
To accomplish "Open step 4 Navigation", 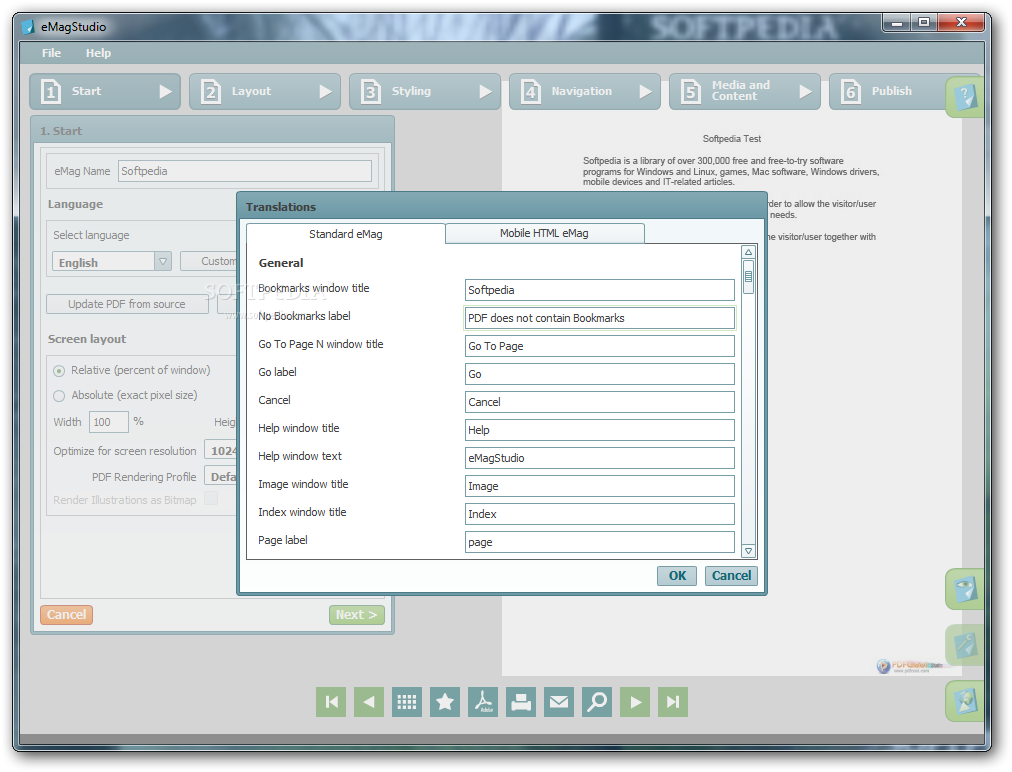I will tap(585, 92).
